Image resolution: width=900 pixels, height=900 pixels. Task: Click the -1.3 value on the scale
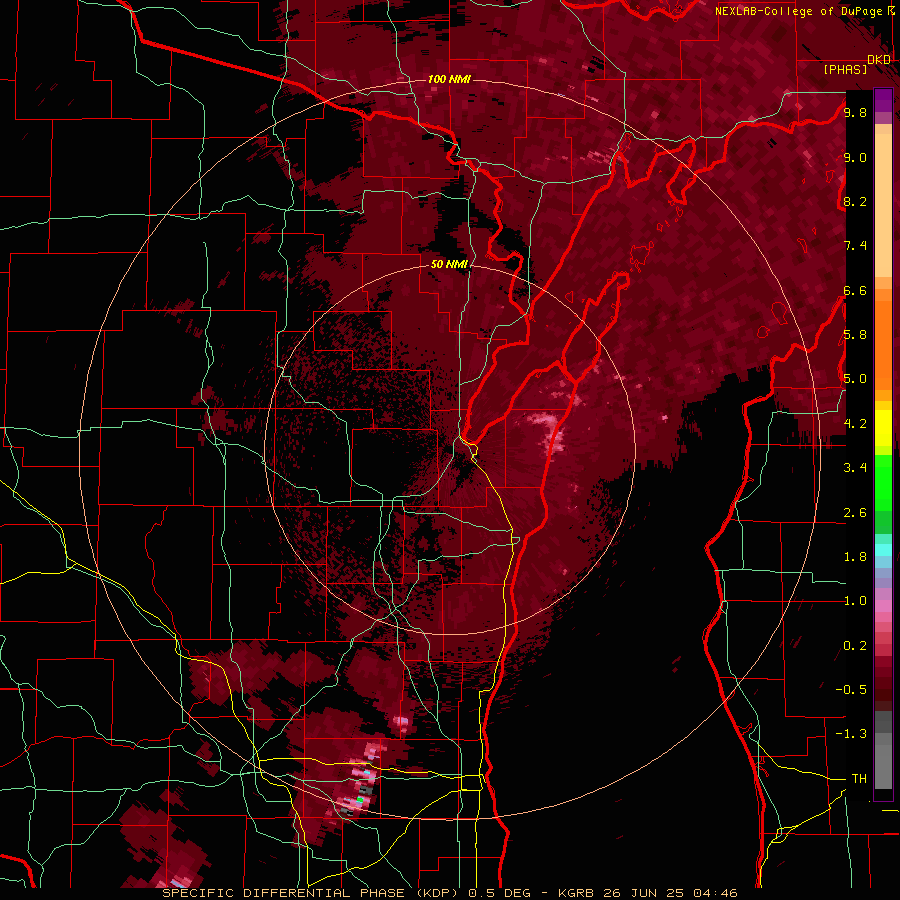point(852,734)
